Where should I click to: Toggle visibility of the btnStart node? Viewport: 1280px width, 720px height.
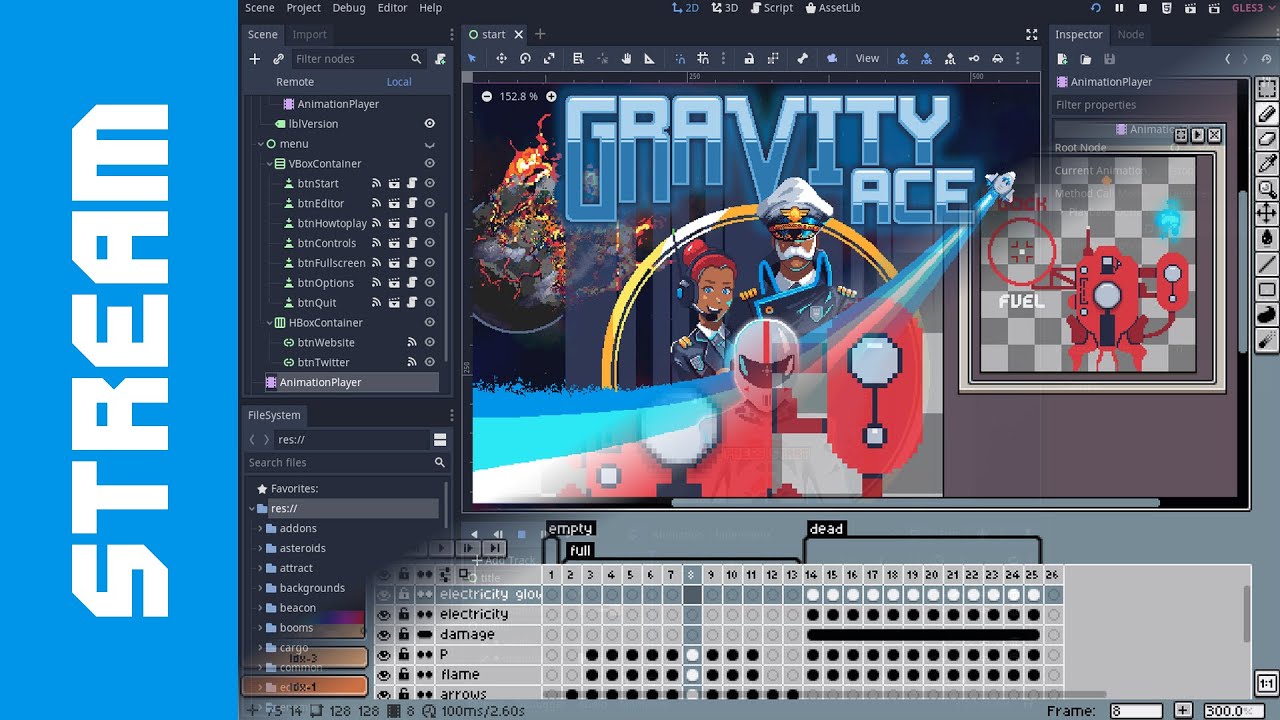coord(430,184)
